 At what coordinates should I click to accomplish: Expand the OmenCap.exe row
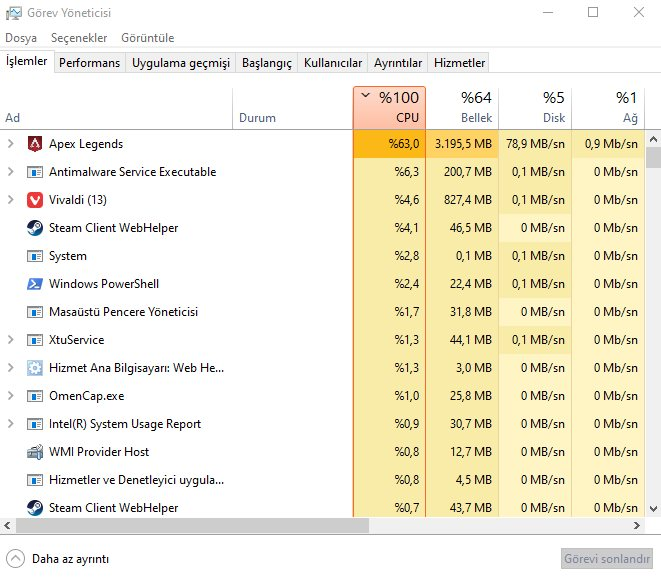pos(11,396)
